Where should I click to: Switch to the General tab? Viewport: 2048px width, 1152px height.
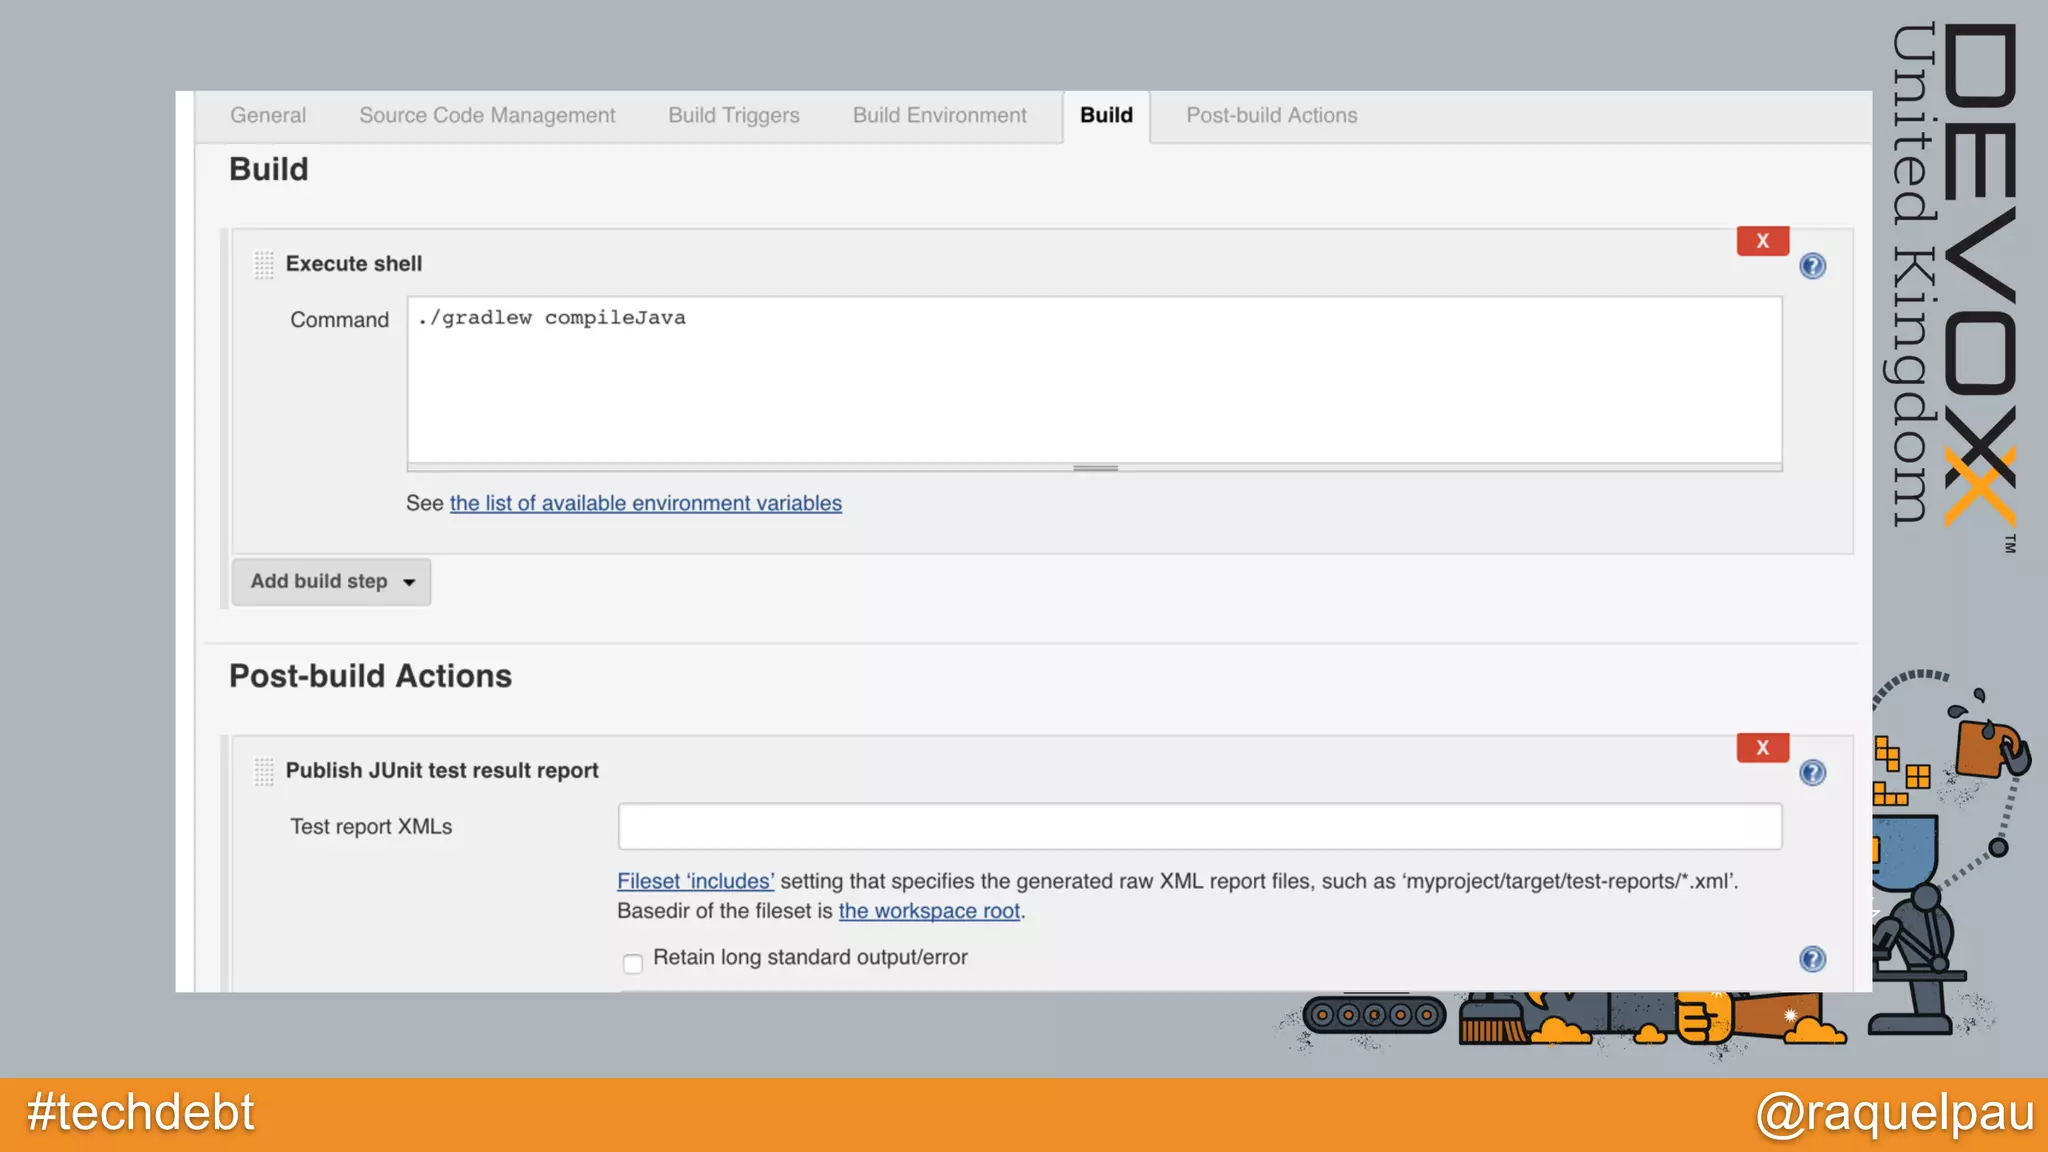[x=268, y=116]
